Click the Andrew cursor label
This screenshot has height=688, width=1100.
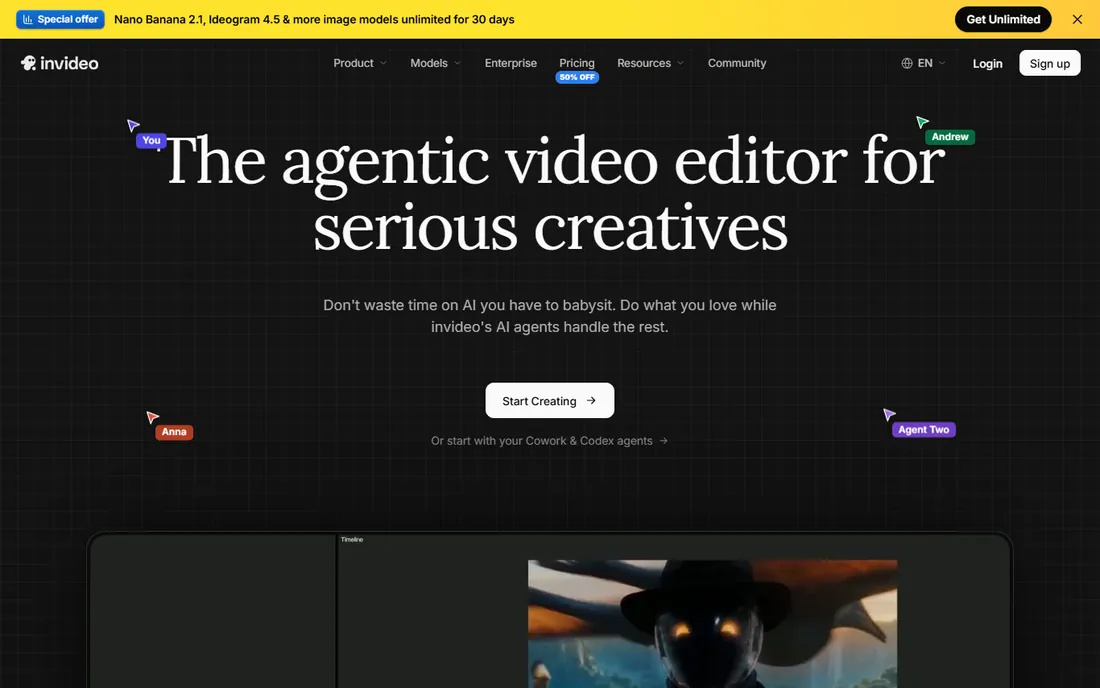click(x=950, y=137)
